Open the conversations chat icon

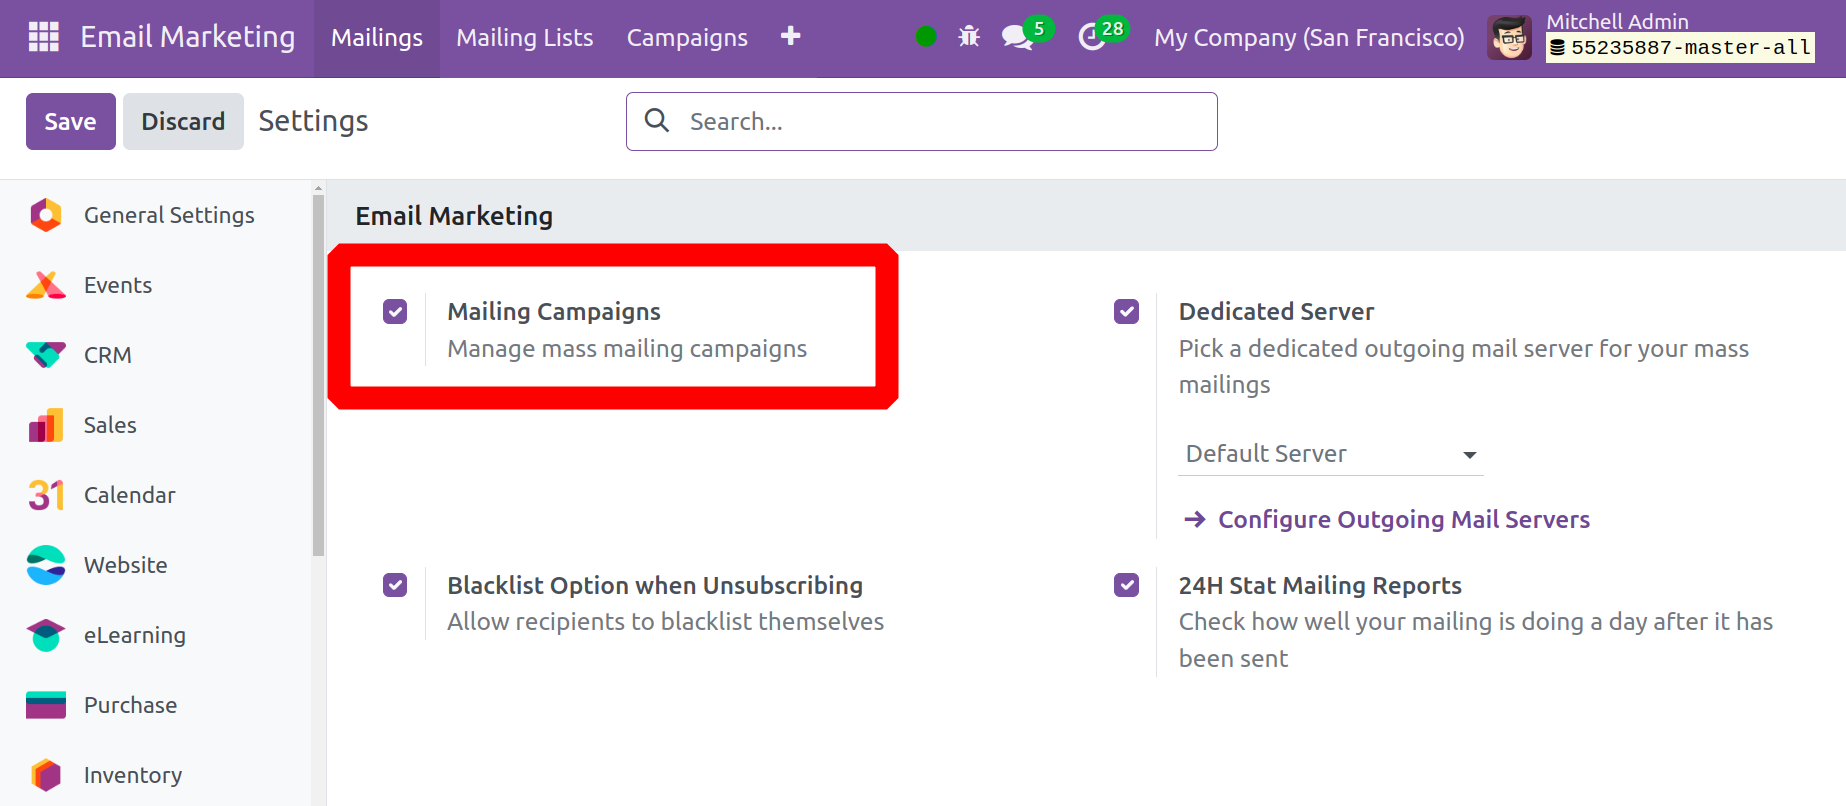click(x=1017, y=38)
